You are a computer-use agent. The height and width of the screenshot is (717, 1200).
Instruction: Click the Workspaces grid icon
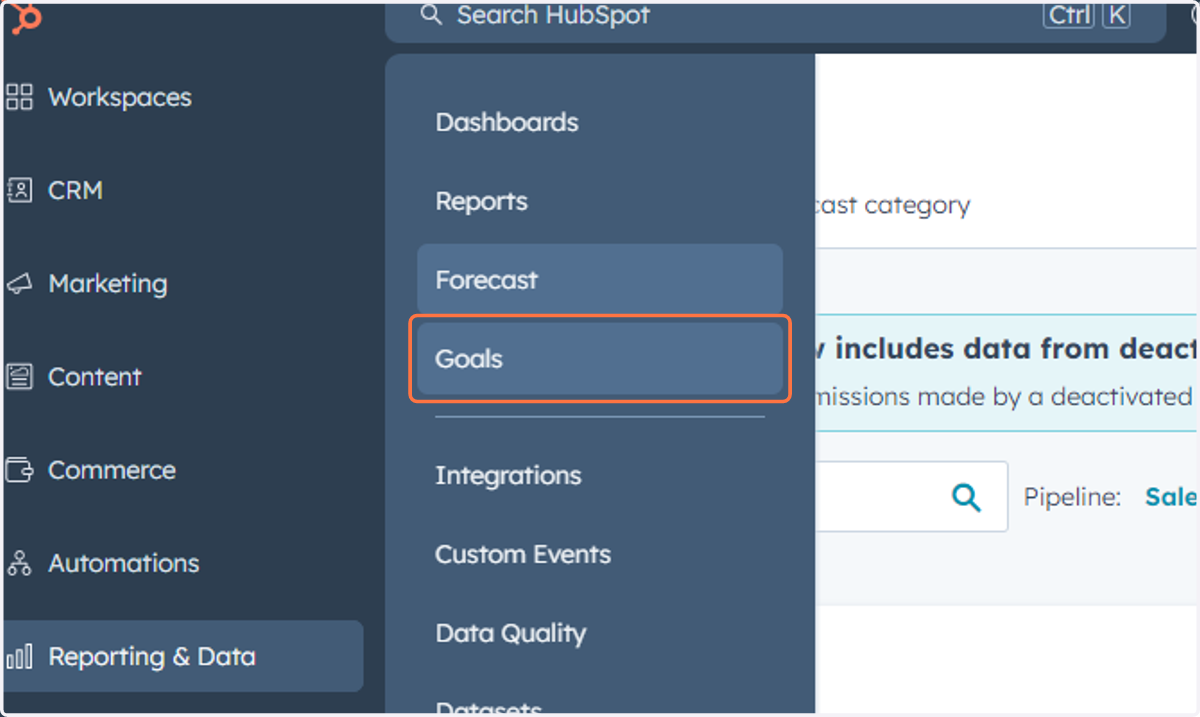pos(19,97)
